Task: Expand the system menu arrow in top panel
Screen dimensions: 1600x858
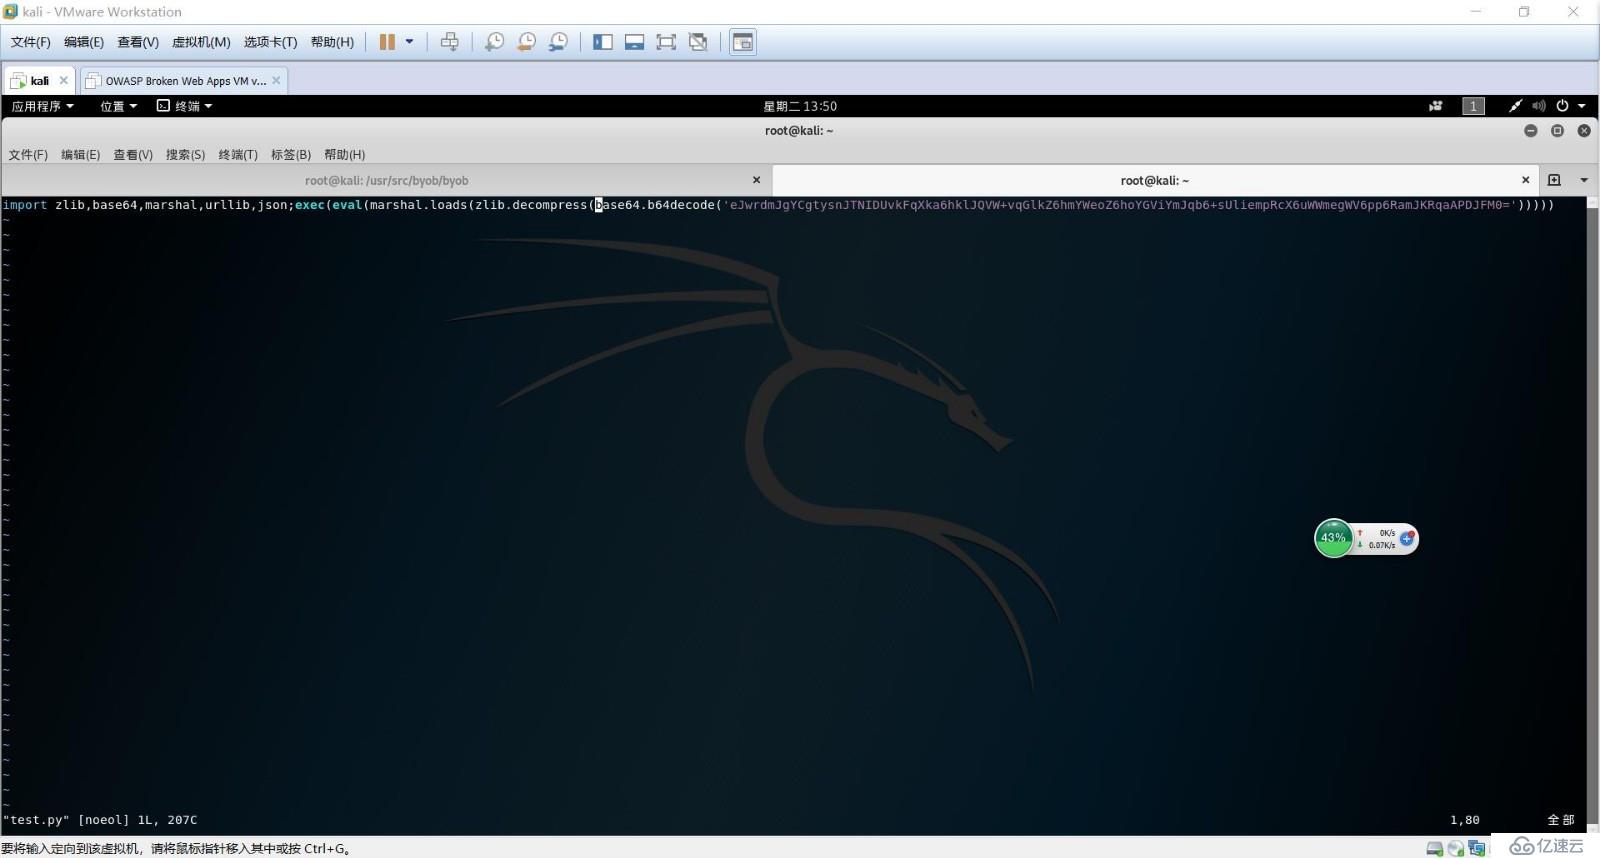Action: [1582, 106]
